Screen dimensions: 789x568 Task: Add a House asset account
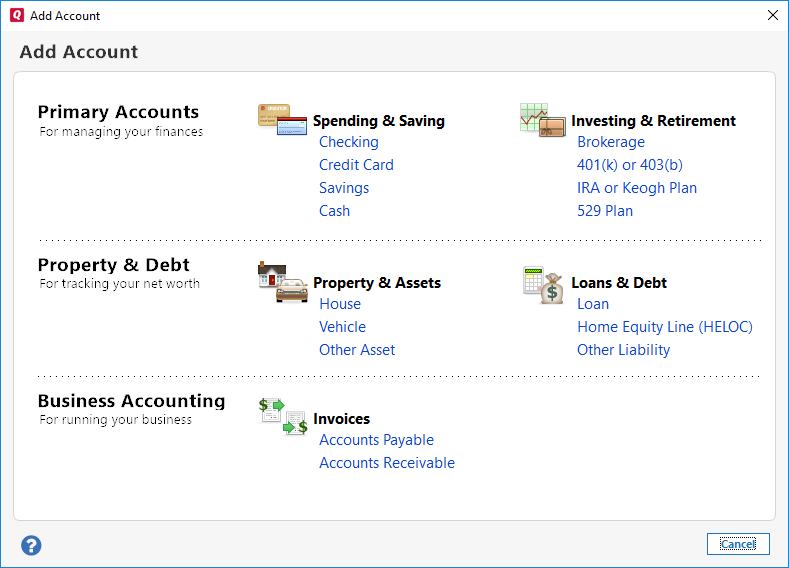click(340, 304)
